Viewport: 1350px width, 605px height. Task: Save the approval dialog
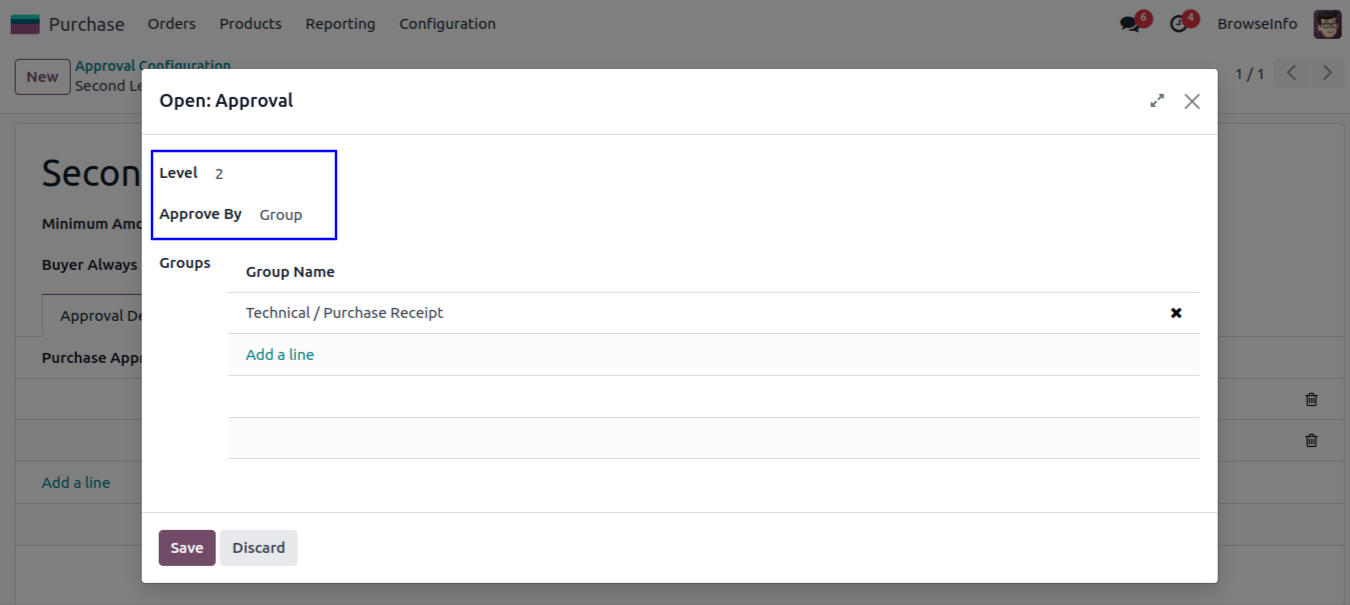pyautogui.click(x=187, y=548)
